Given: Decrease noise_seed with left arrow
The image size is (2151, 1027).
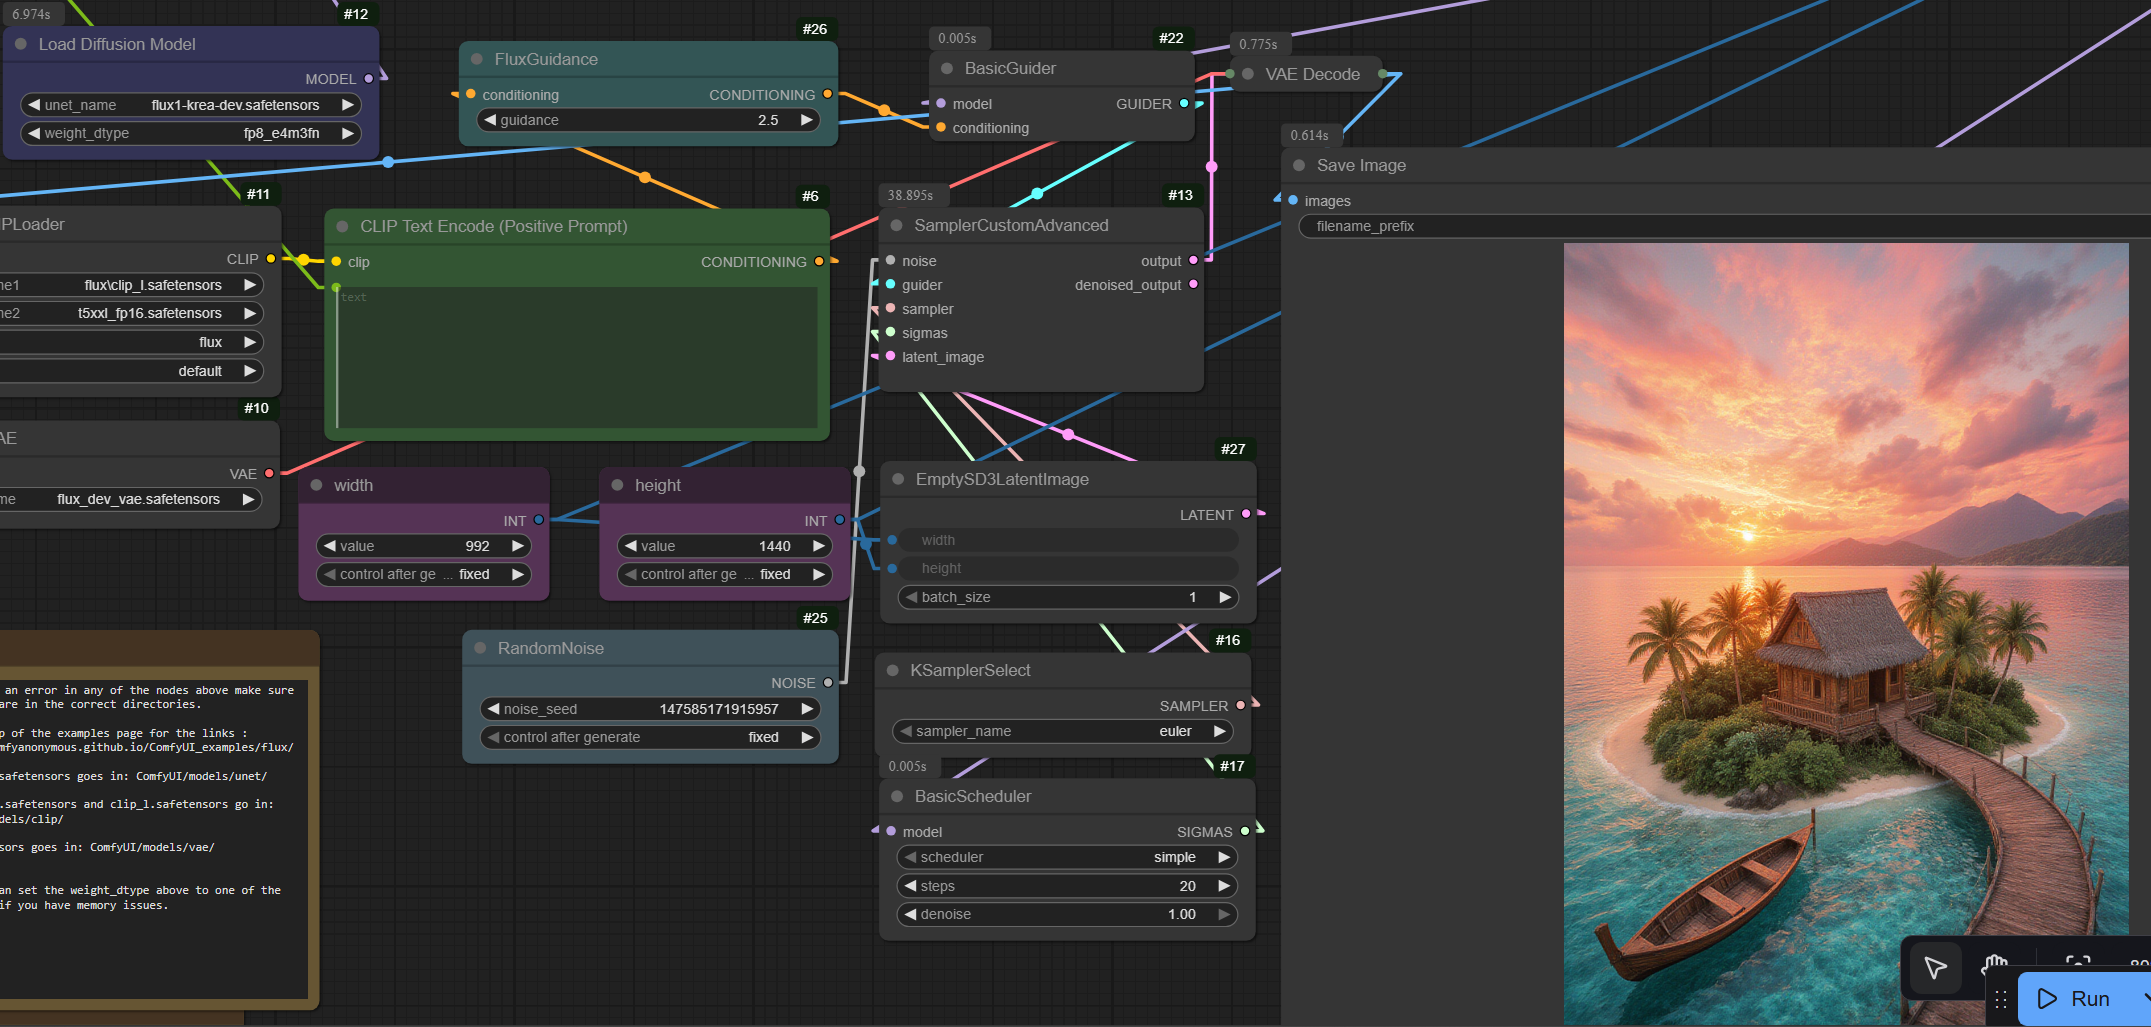Looking at the screenshot, I should tap(493, 709).
